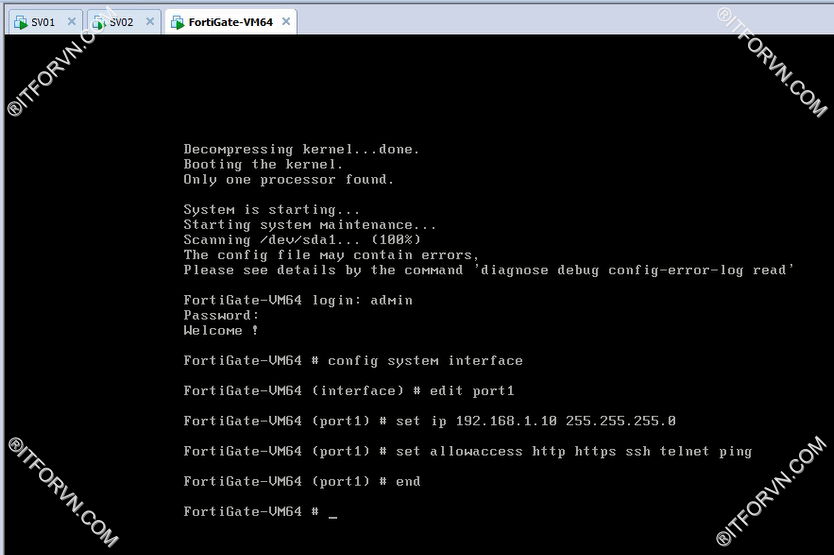Viewport: 834px width, 555px height.
Task: Click the 'Scanning /dev/sda1... (100%)' line
Action: pyautogui.click(x=302, y=240)
